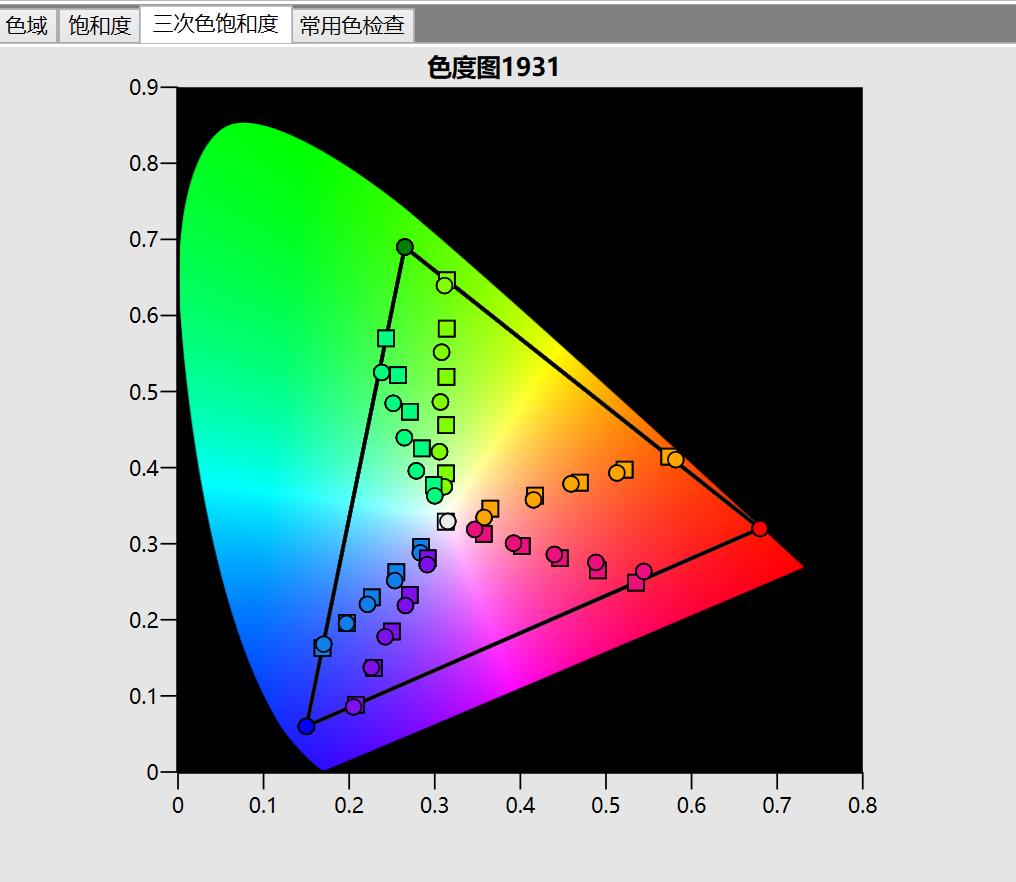Image resolution: width=1016 pixels, height=882 pixels.
Task: Open the 饱和度 tab
Action: [x=100, y=25]
